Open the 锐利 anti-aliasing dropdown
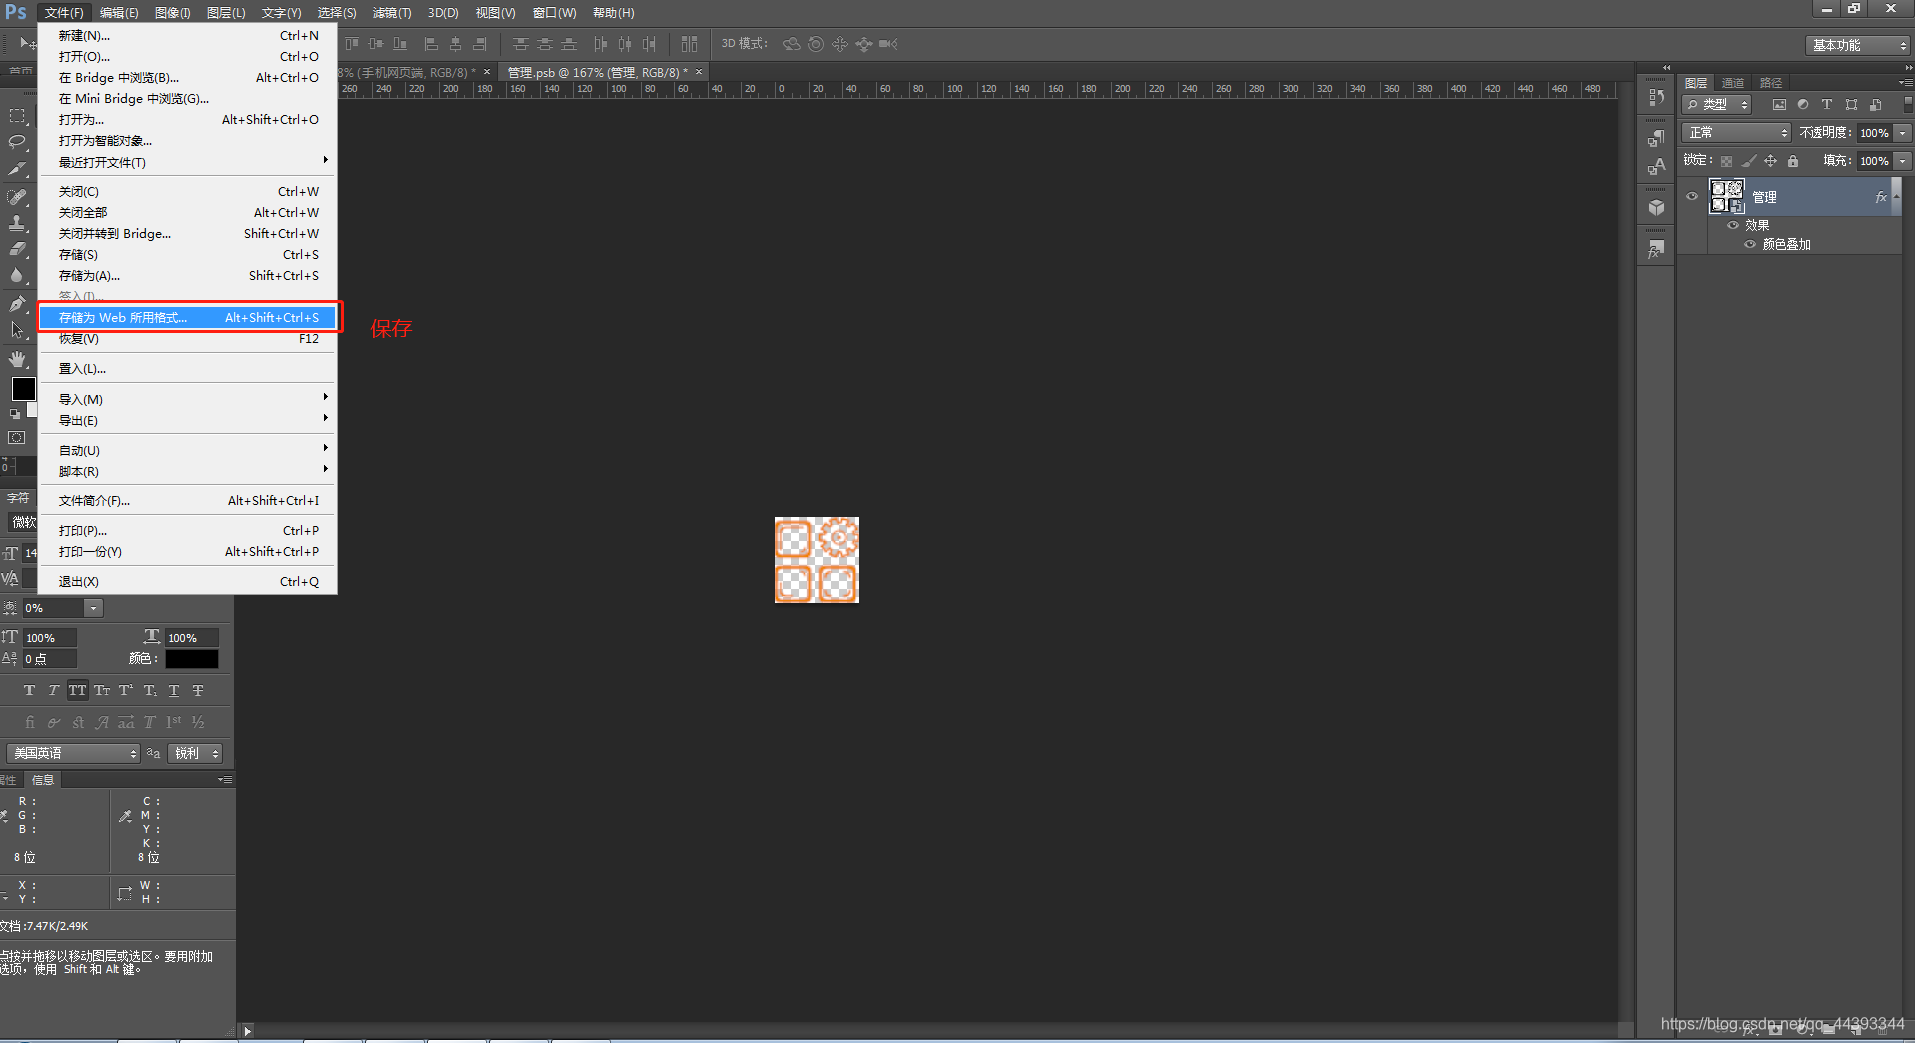The height and width of the screenshot is (1043, 1915). click(195, 753)
